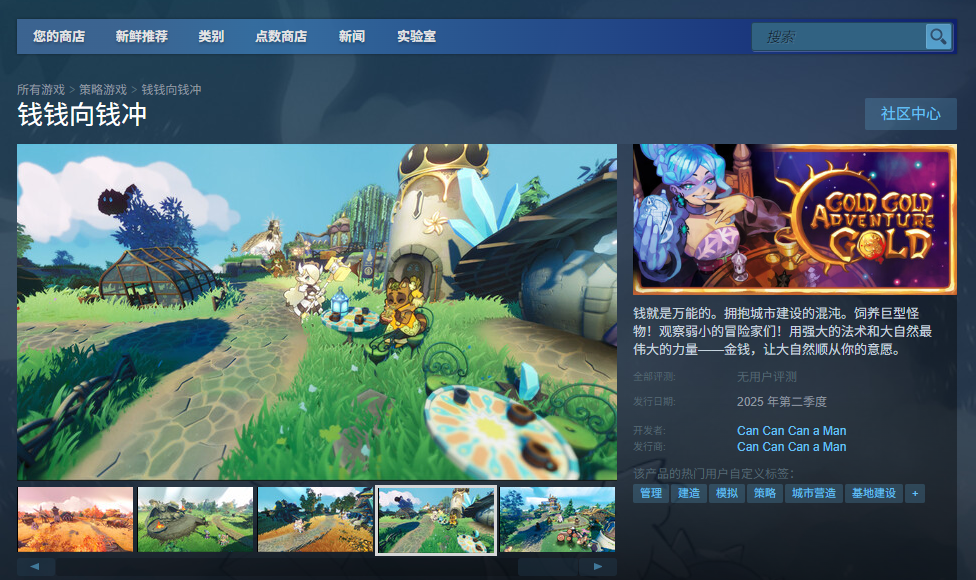Open the 社区中心 community hub button
Image resolution: width=976 pixels, height=580 pixels.
point(910,114)
